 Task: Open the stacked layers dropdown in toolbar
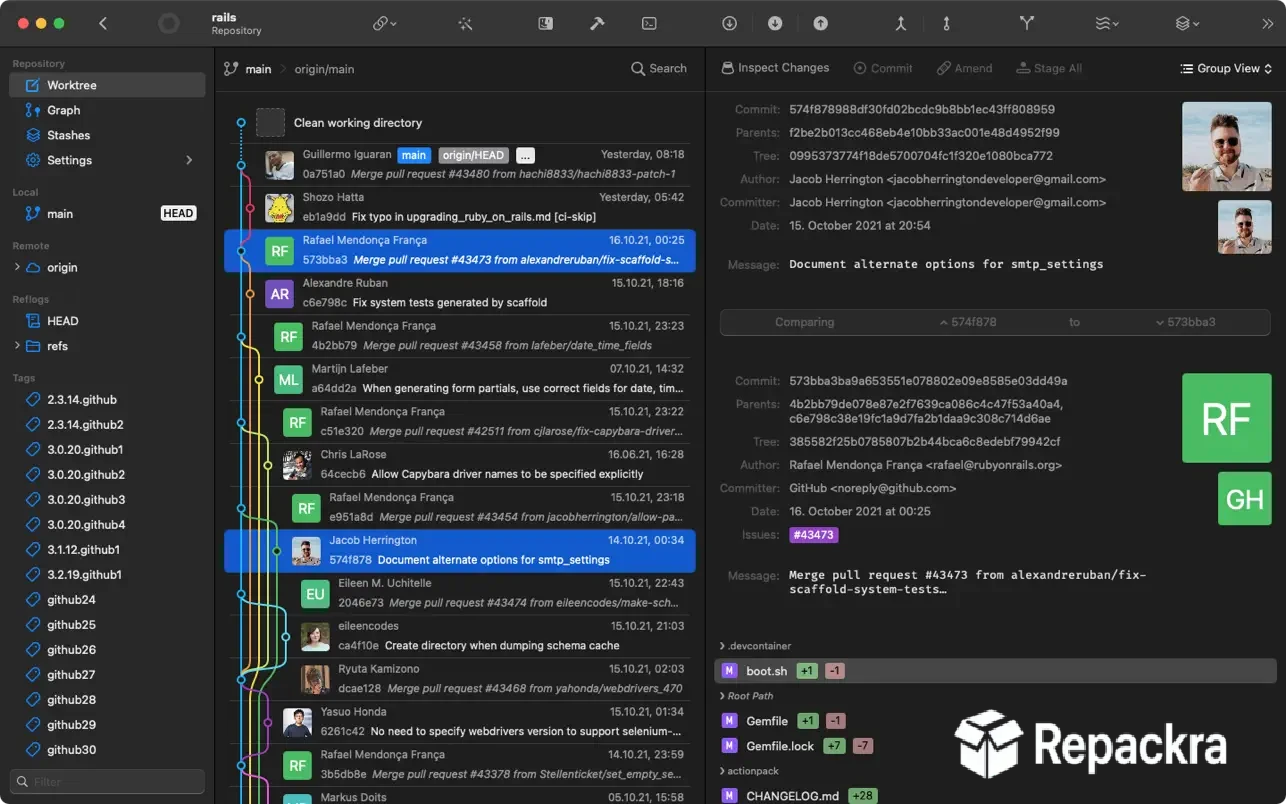pos(1187,23)
